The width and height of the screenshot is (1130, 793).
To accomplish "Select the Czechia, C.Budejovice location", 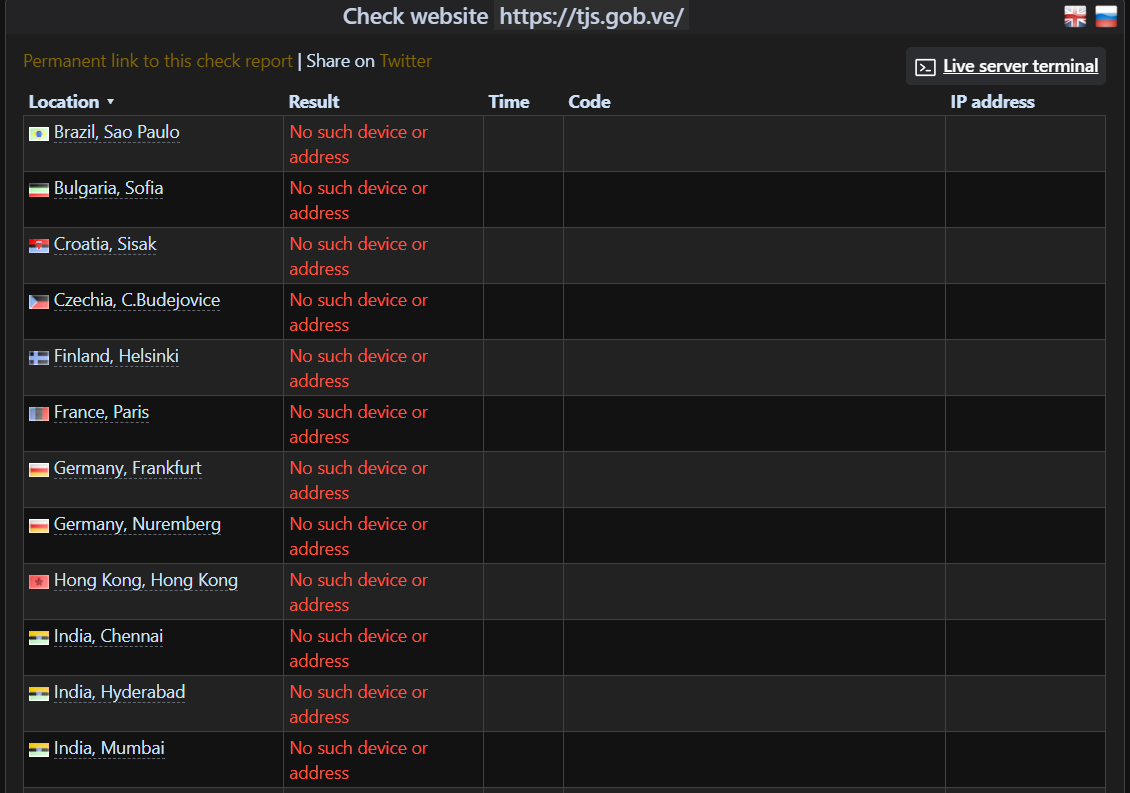I will pos(137,301).
